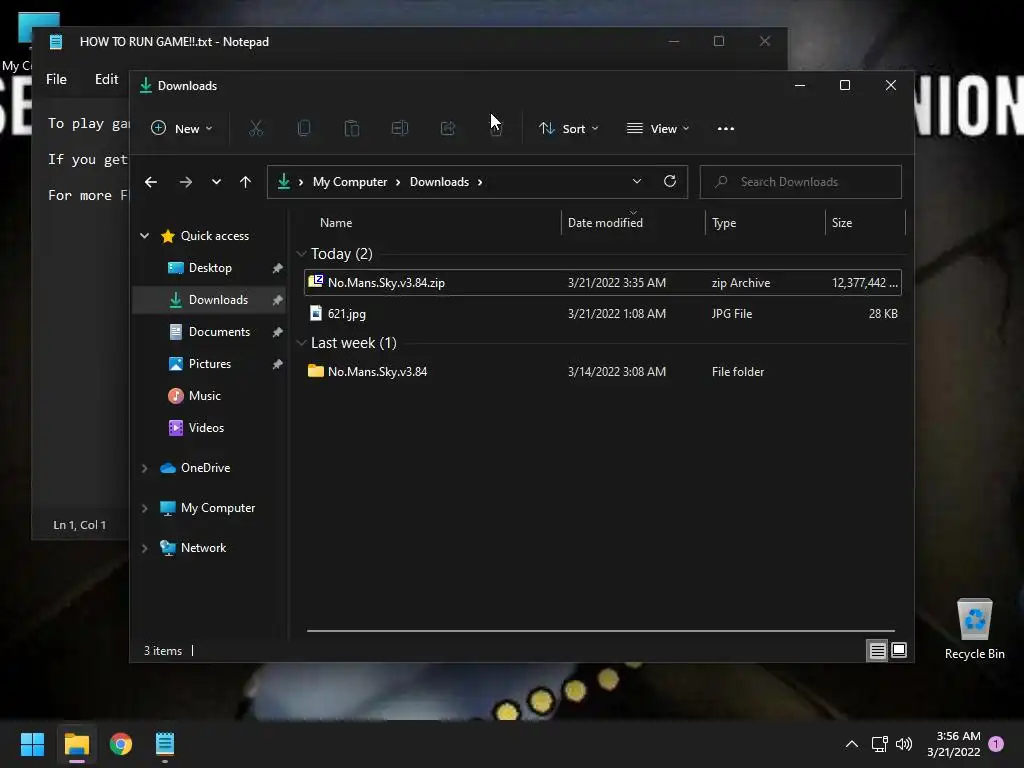Sort by the Type column header
Viewport: 1024px width, 768px height.
724,222
